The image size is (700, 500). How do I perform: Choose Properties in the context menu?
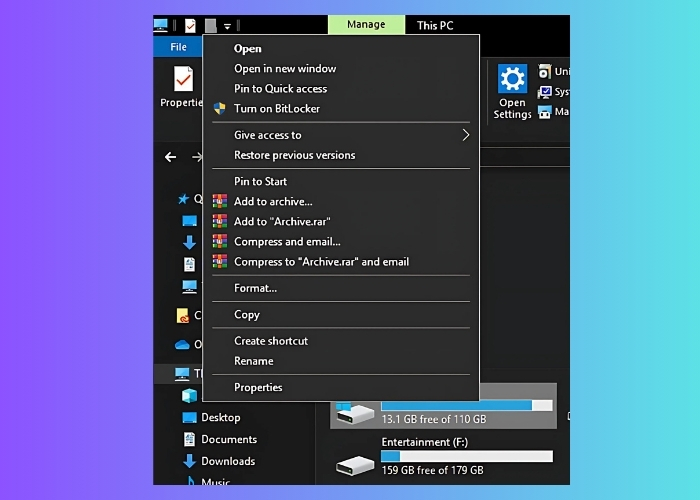click(x=258, y=387)
